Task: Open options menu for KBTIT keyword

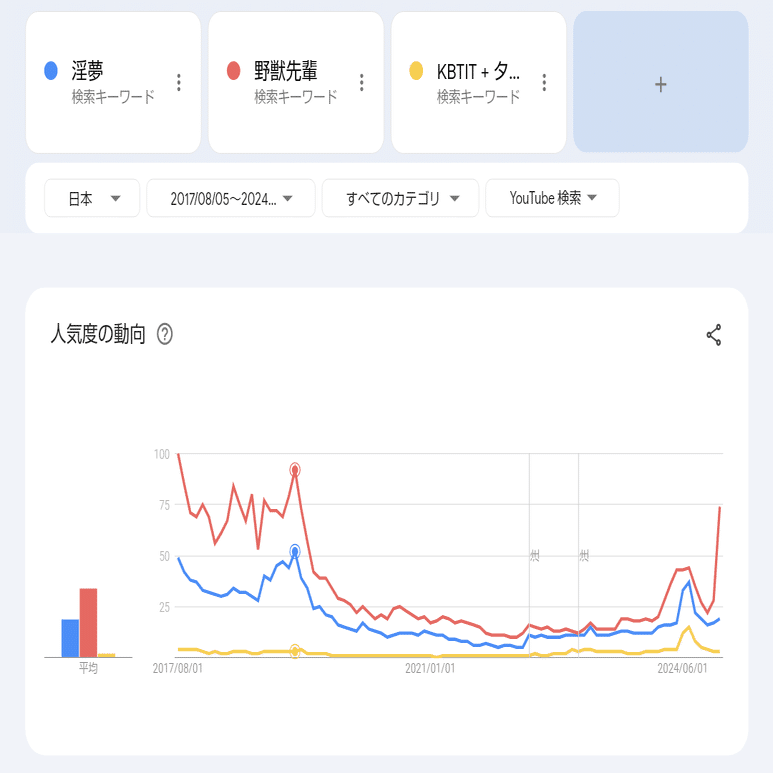Action: 544,82
